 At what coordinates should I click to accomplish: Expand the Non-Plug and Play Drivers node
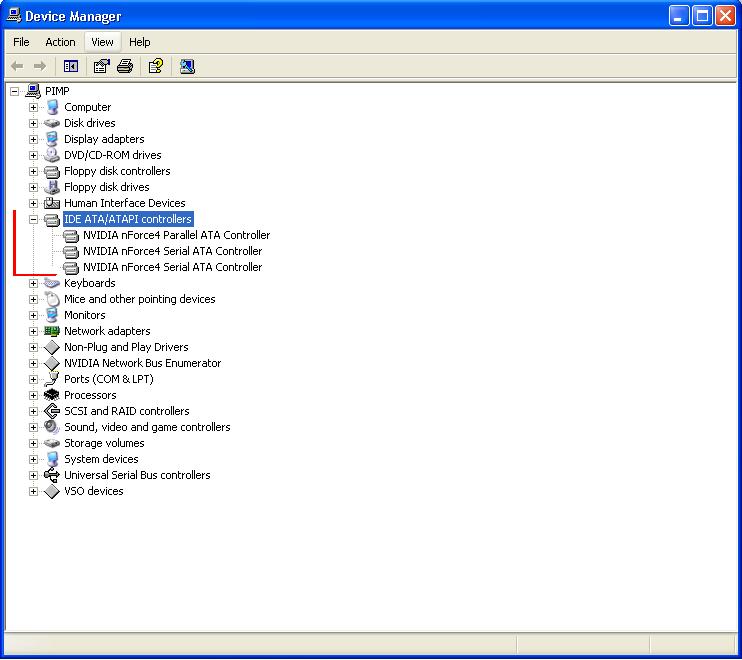click(33, 347)
